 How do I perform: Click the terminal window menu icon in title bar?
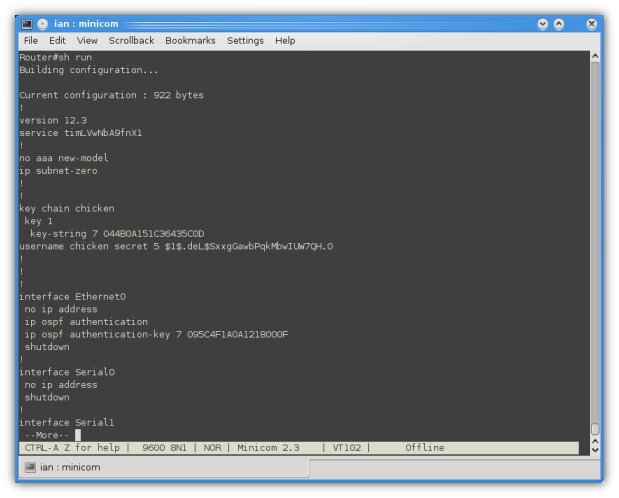point(27,24)
